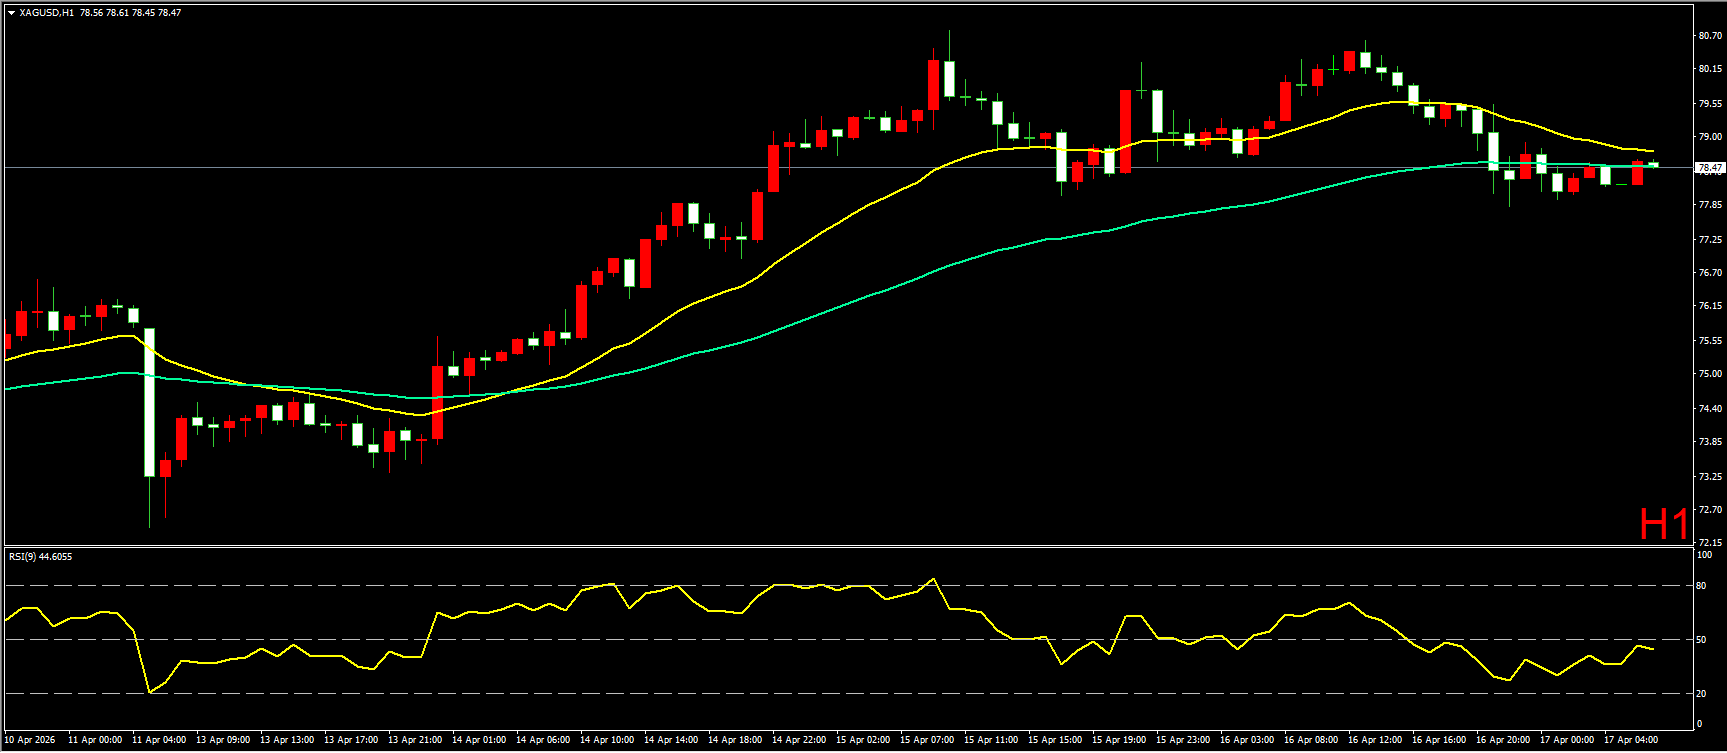The height and width of the screenshot is (753, 1727).
Task: Click the 17 Apr 04:00 time label
Action: point(1630,740)
